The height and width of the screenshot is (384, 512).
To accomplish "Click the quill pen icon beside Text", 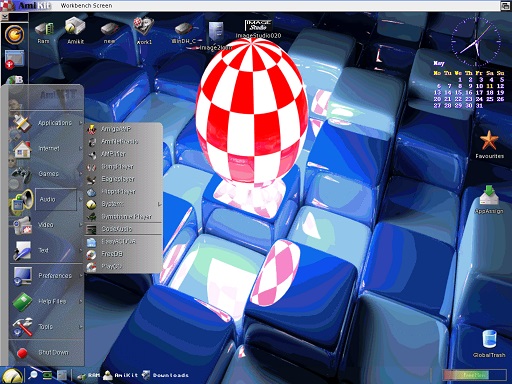I will click(x=22, y=251).
